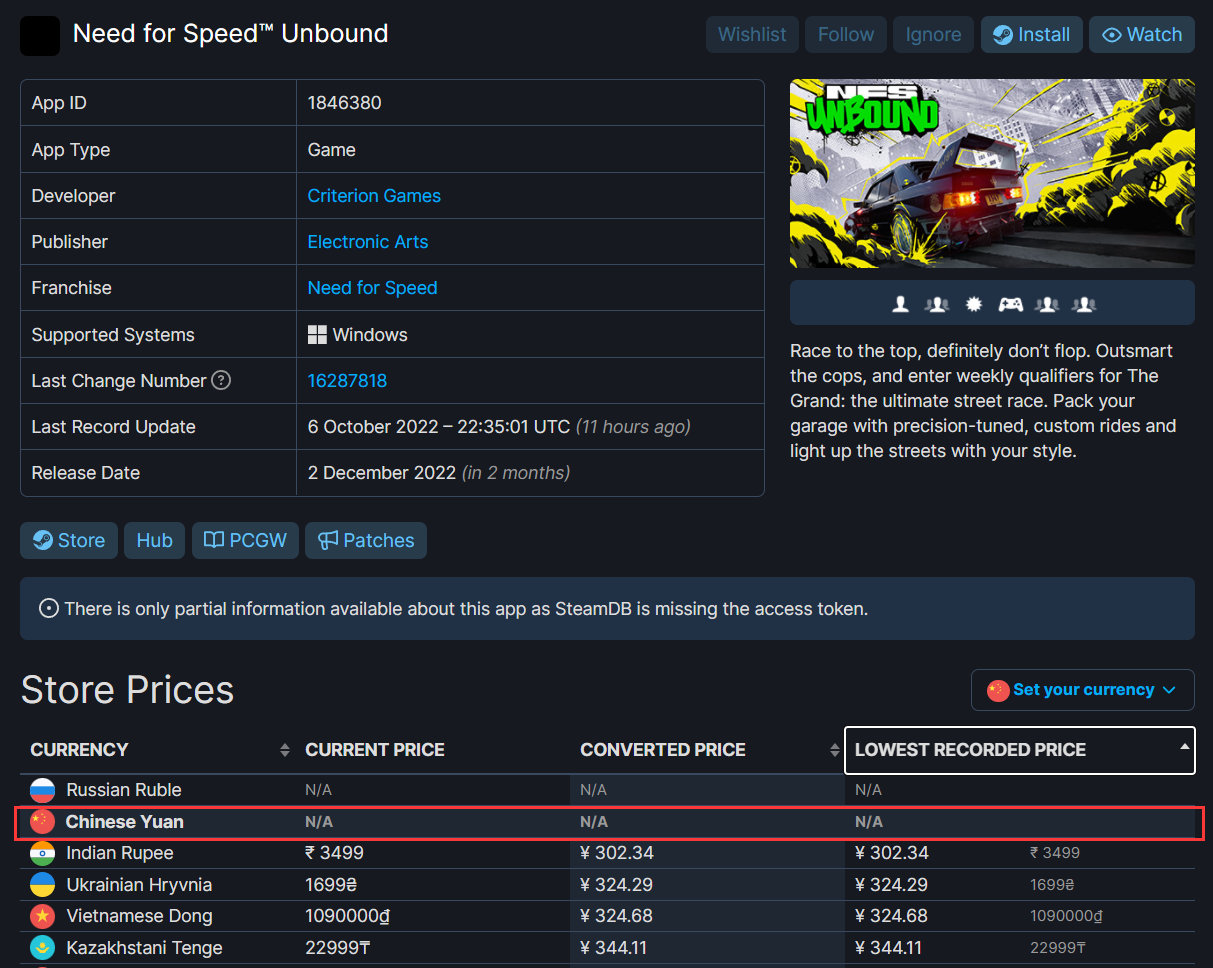Toggle Wishlist for this game
The image size is (1213, 968).
coord(752,35)
